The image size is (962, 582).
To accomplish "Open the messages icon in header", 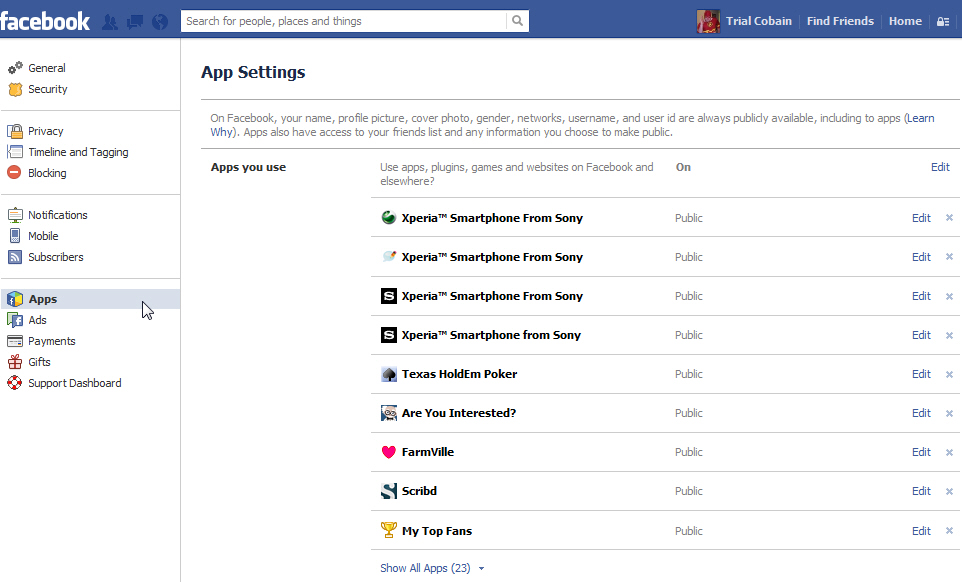I will [x=135, y=21].
